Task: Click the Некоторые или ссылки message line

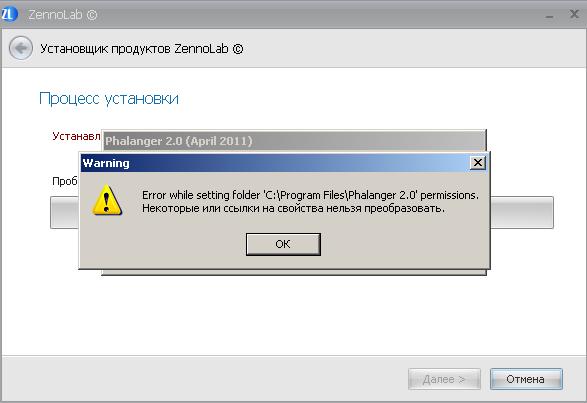Action: (294, 208)
